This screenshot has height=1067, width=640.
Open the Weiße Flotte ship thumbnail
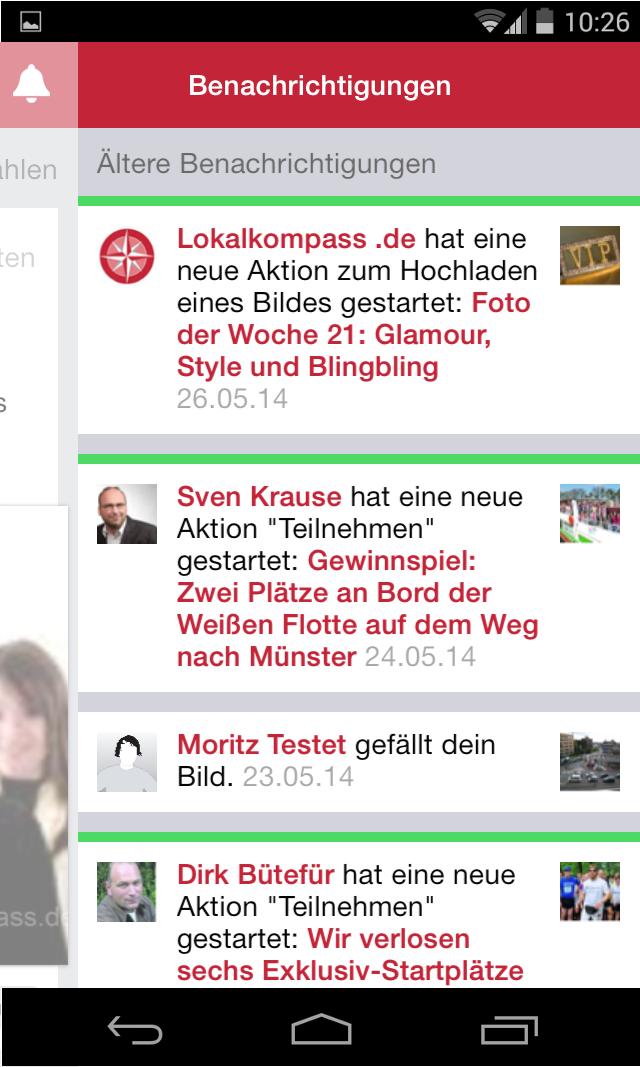[590, 513]
